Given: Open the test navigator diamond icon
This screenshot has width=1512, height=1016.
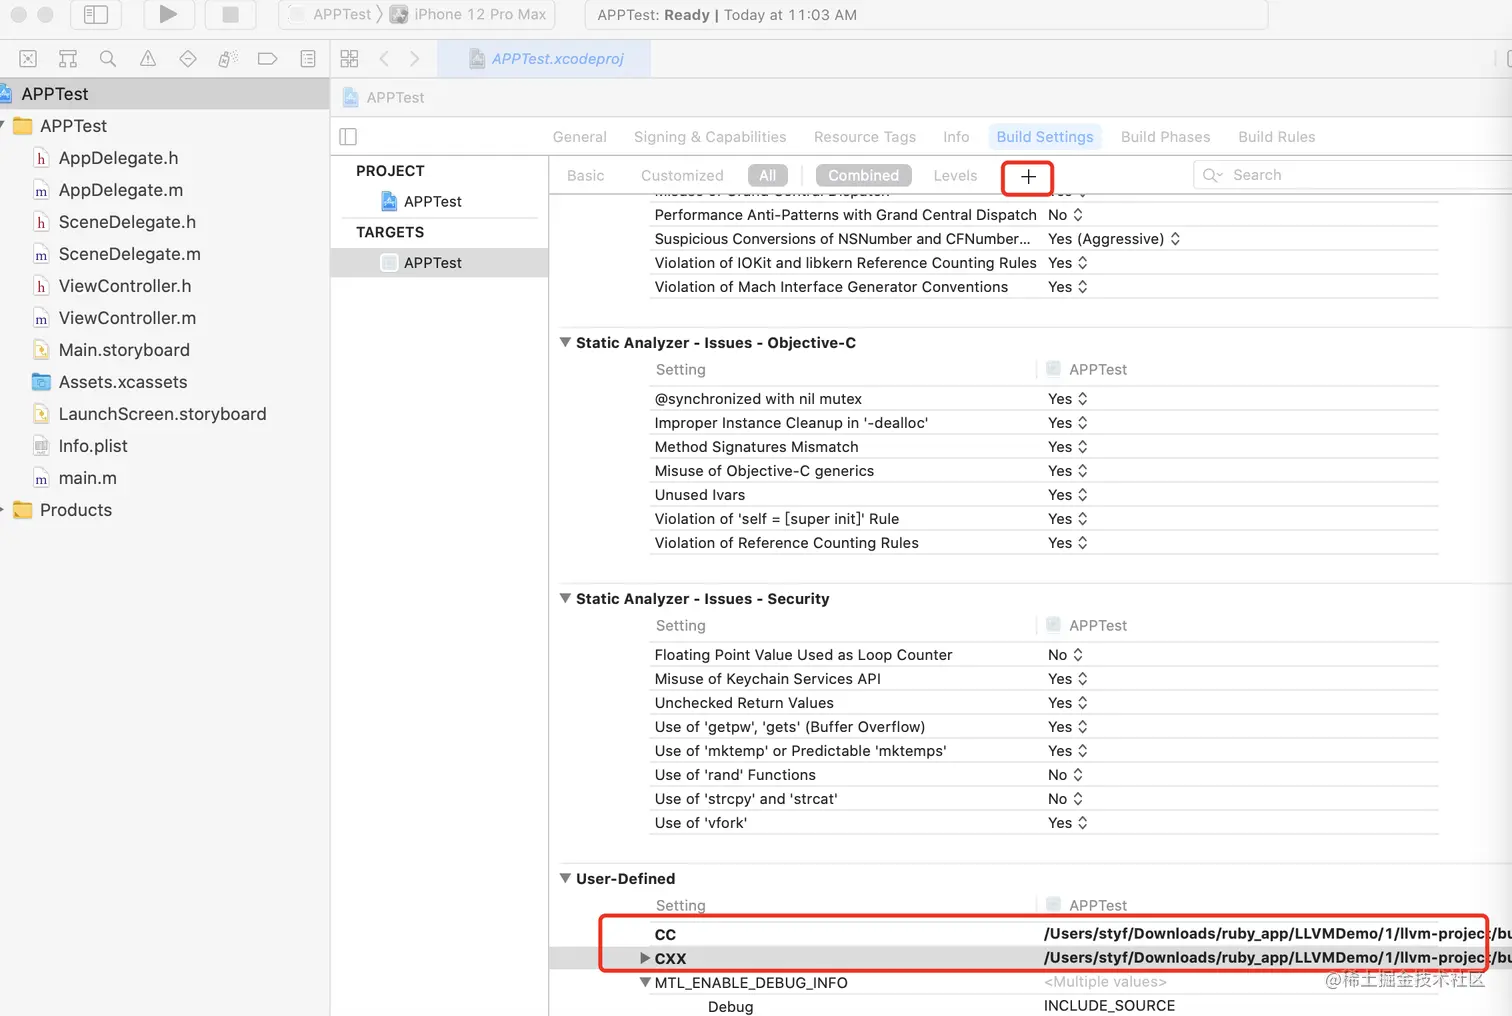Looking at the screenshot, I should pos(188,59).
